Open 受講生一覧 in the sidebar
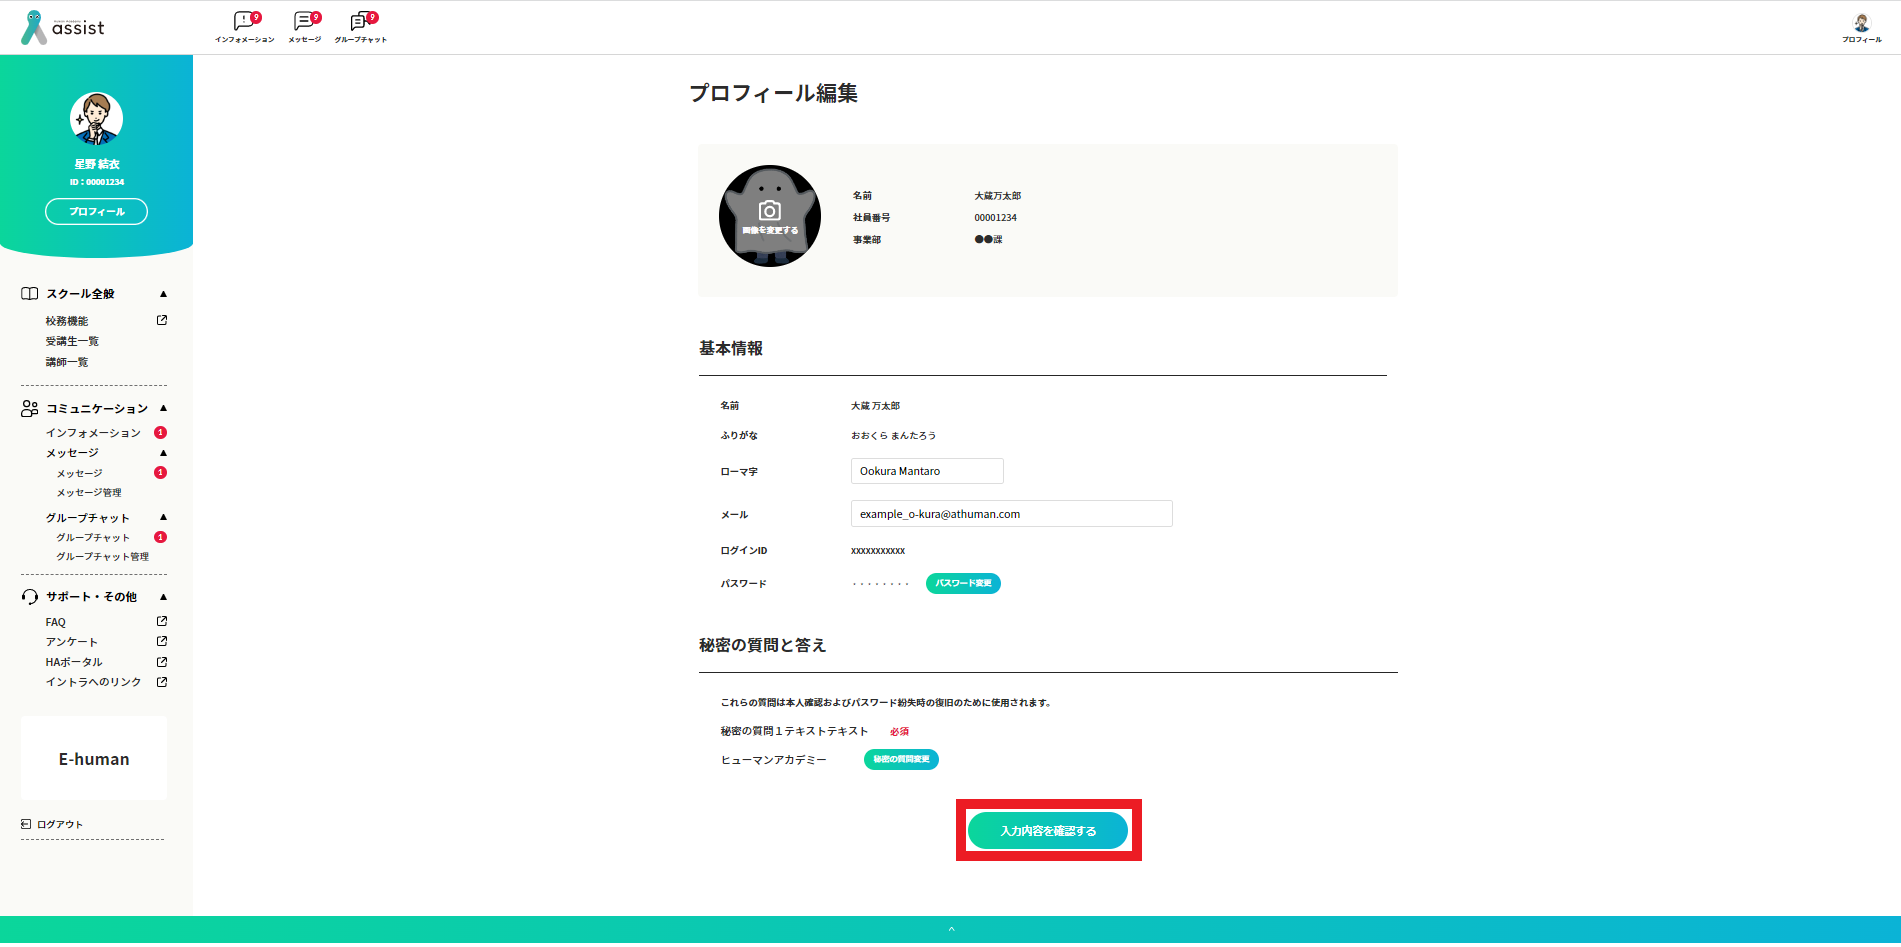Screen dimensions: 1901x947 tap(72, 342)
